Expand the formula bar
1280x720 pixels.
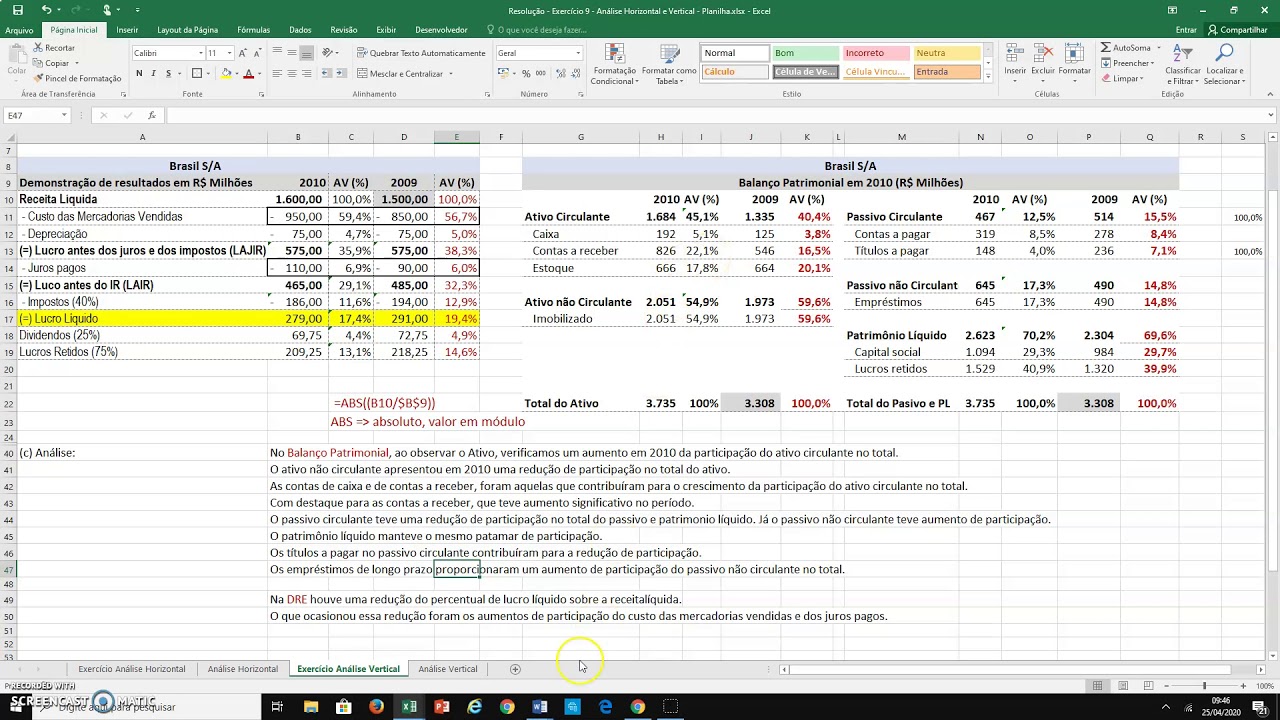click(1271, 115)
